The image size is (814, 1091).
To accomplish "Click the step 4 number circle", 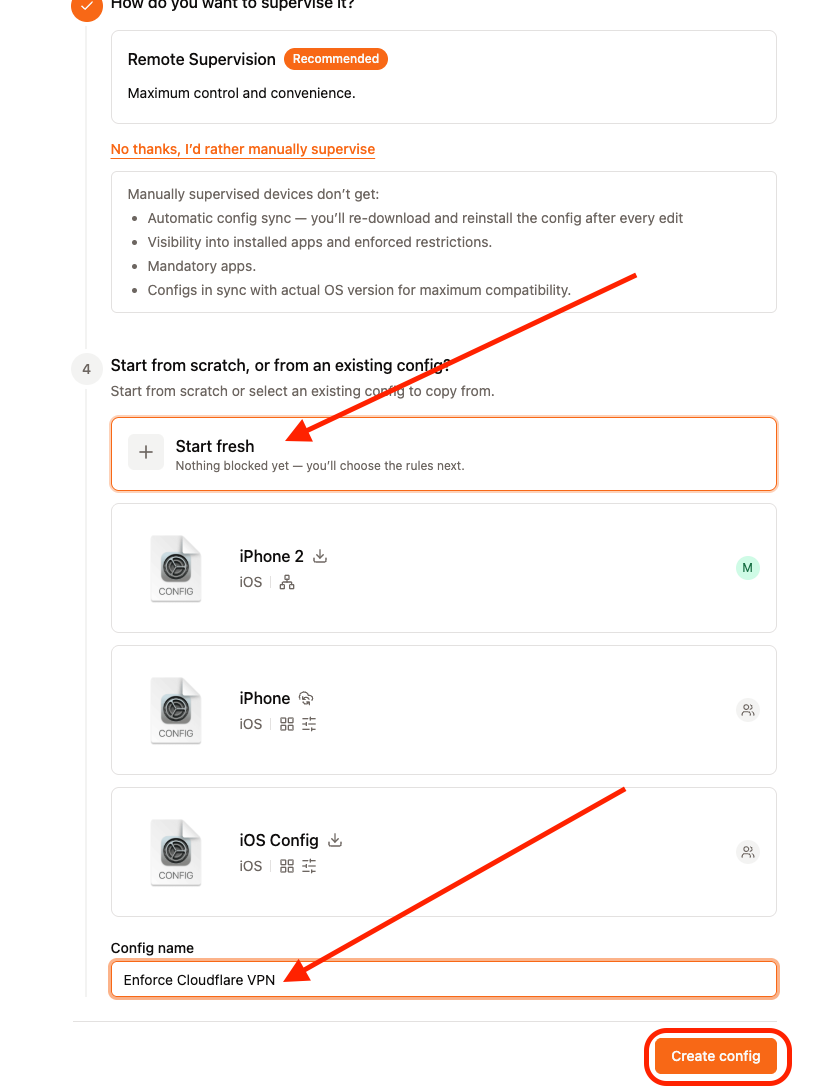I will click(87, 369).
